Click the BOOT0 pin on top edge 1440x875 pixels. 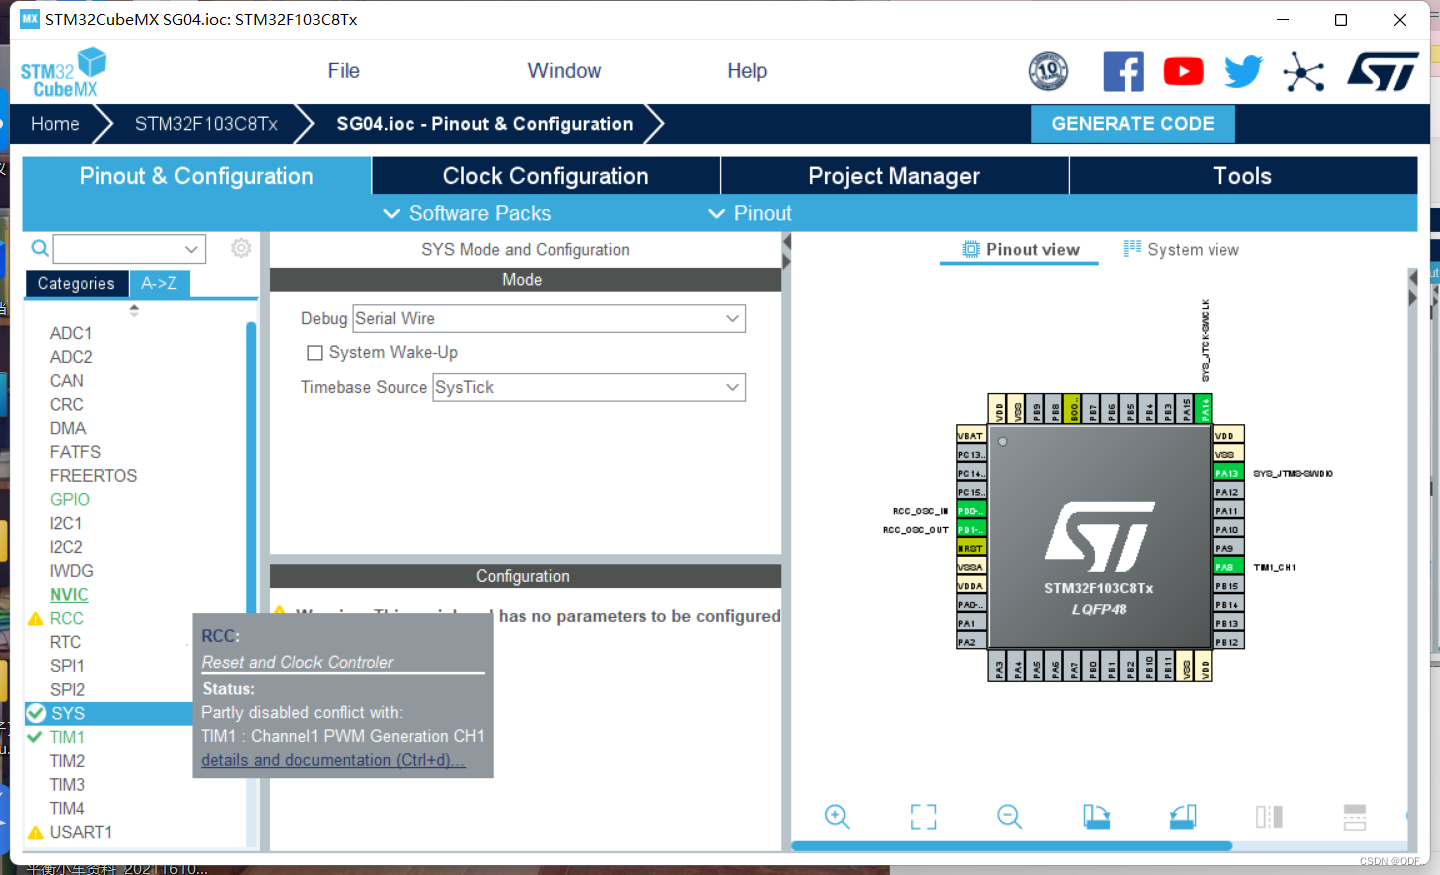(1074, 408)
